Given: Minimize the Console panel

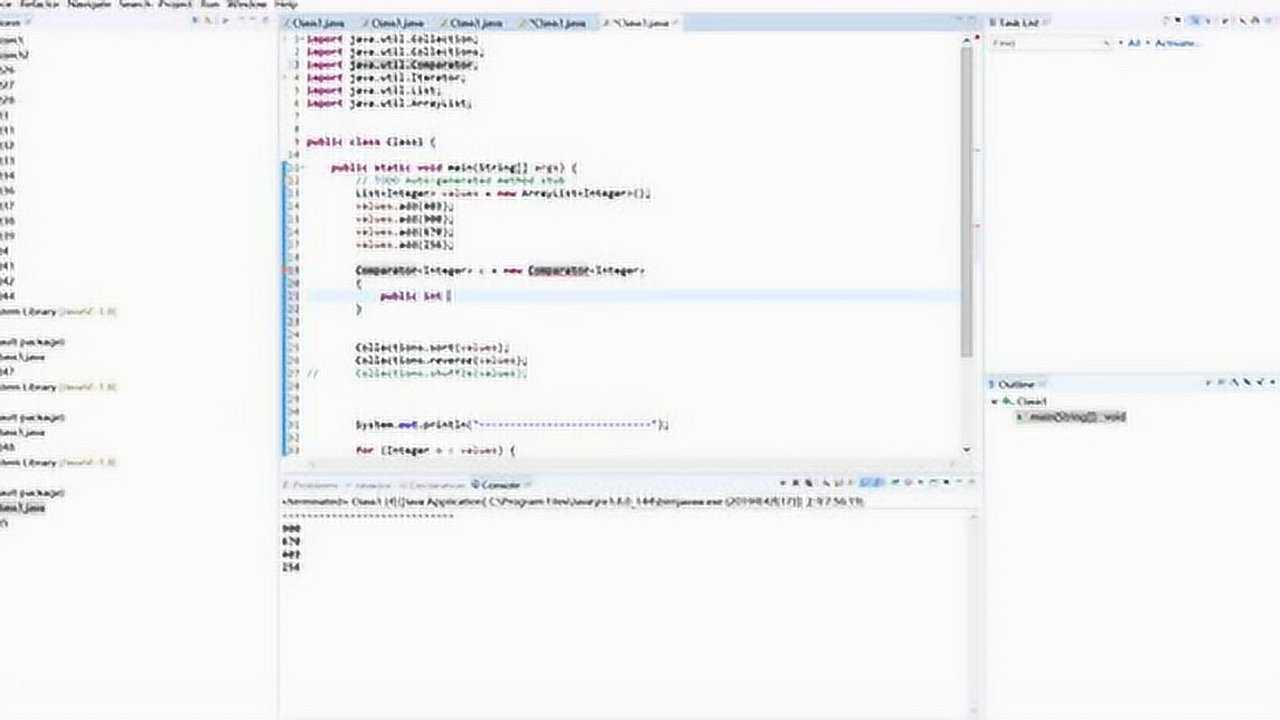Looking at the screenshot, I should click(x=957, y=483).
